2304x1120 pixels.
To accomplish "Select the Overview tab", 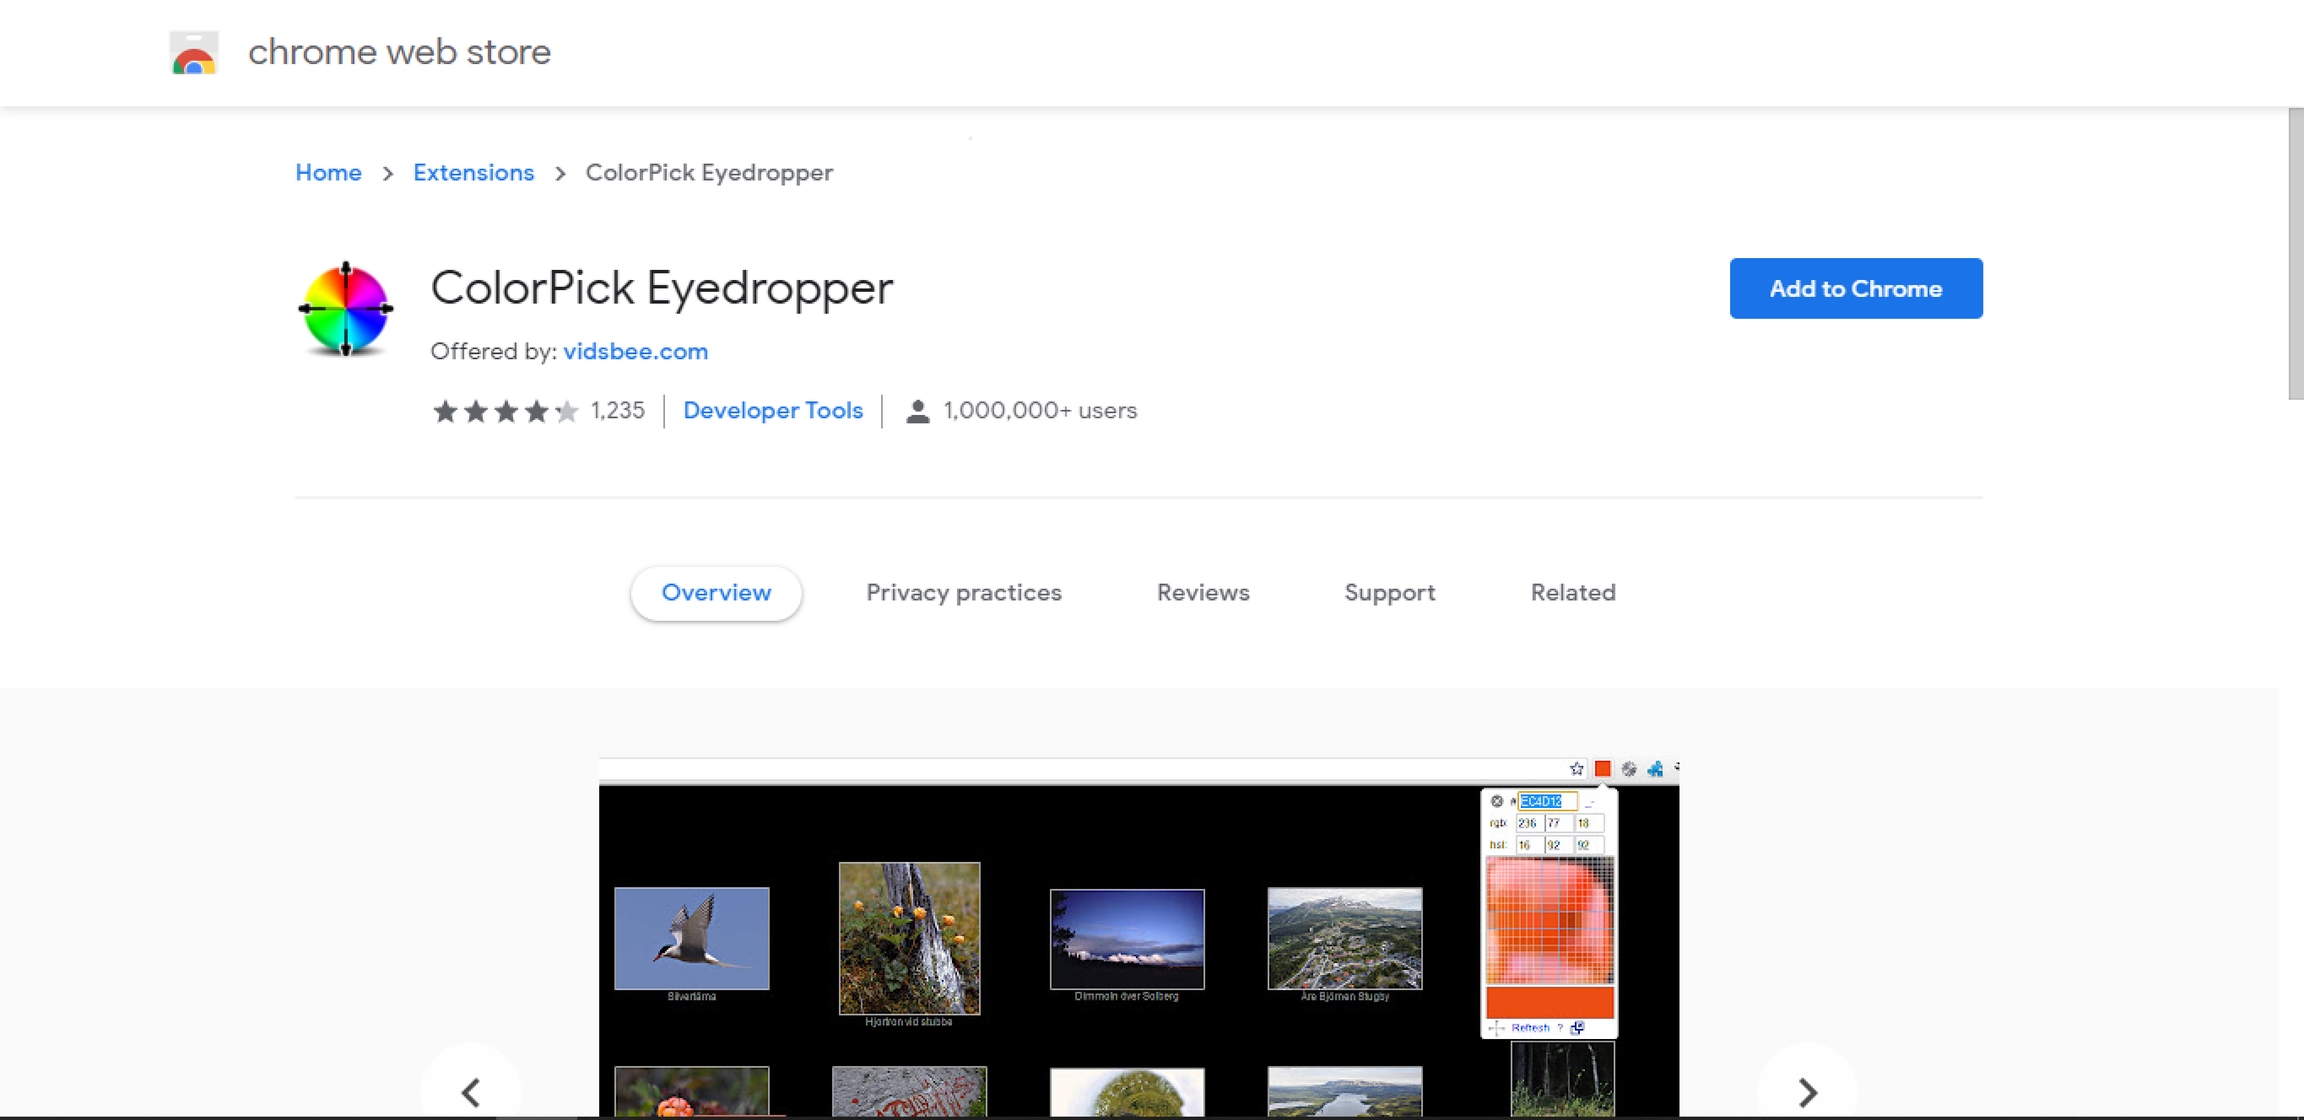I will [x=716, y=593].
